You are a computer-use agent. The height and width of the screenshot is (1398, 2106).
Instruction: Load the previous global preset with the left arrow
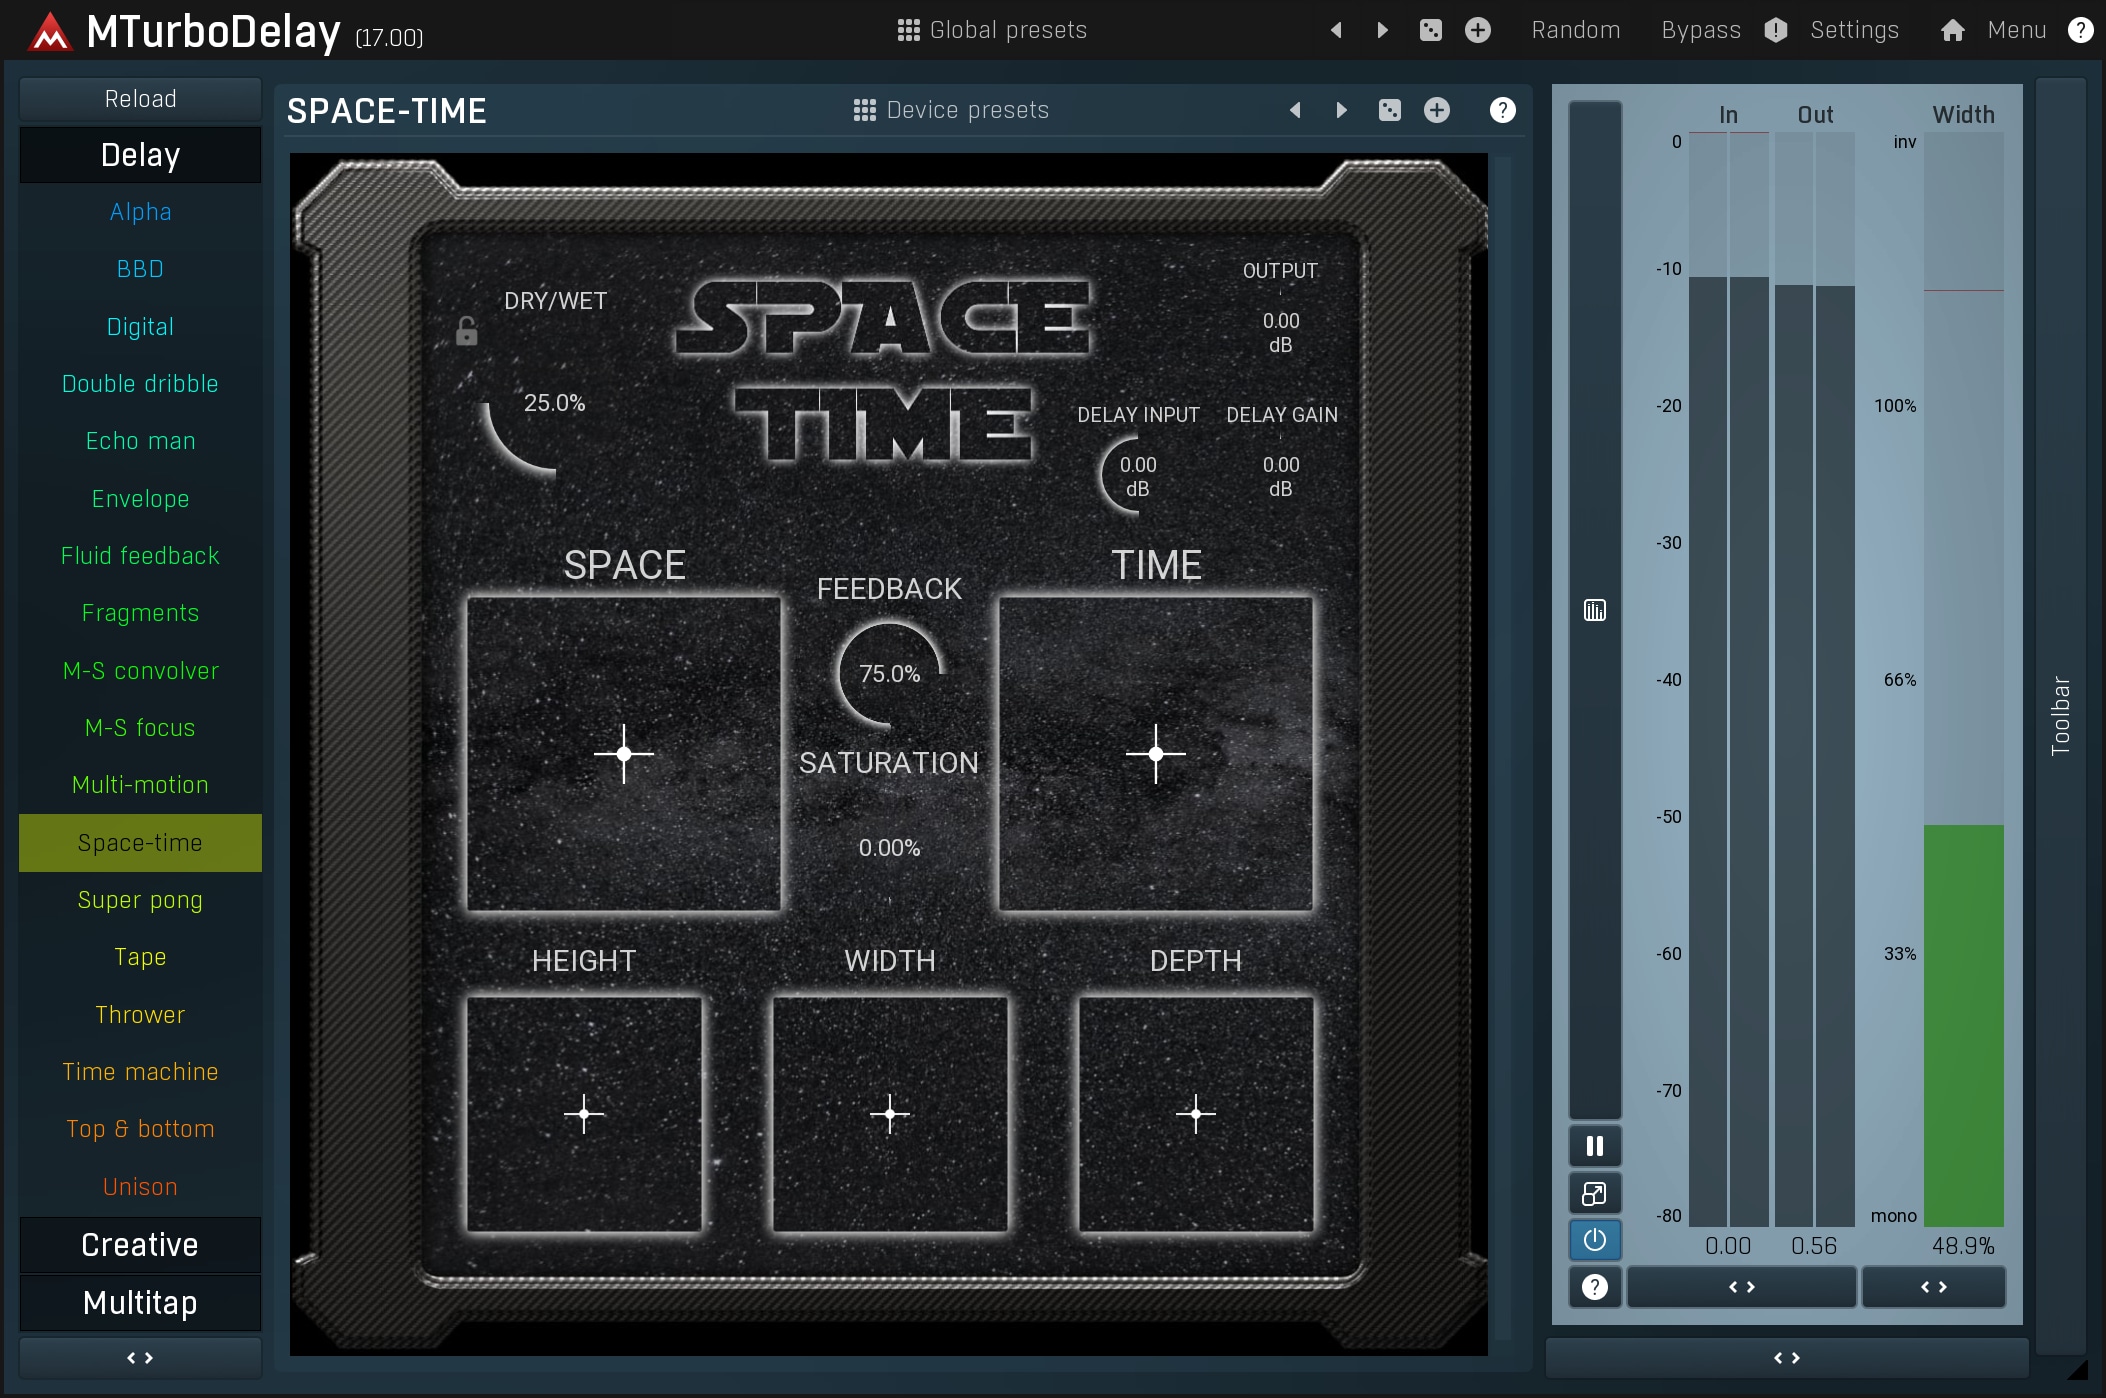point(1336,30)
